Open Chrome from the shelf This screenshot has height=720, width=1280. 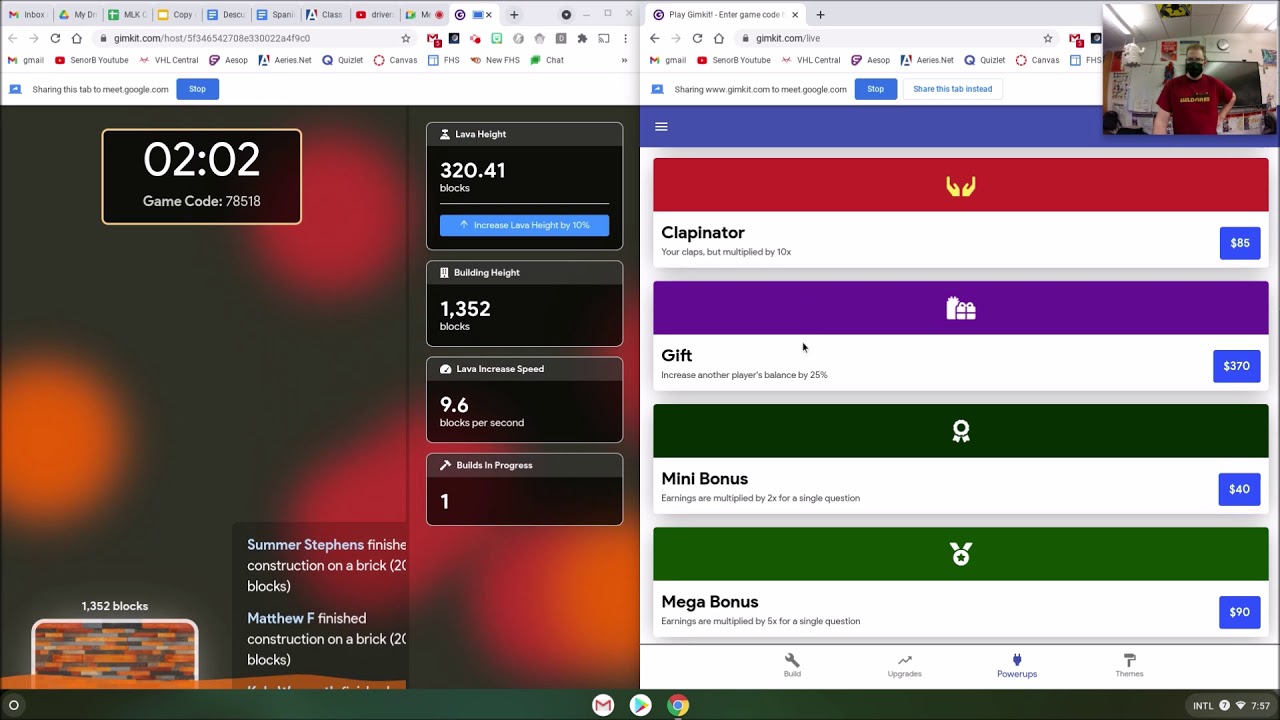coord(678,705)
